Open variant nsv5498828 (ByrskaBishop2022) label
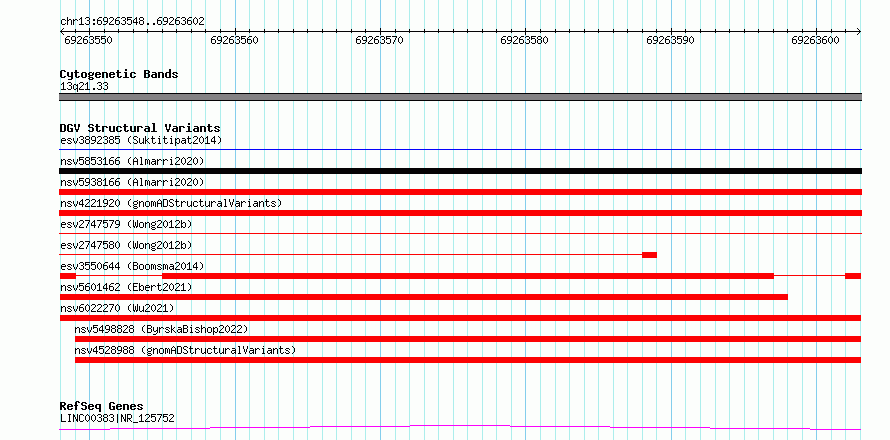Screen dimensions: 890x440 [x=161, y=329]
